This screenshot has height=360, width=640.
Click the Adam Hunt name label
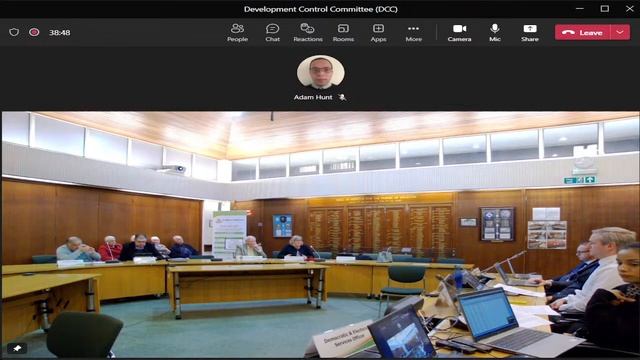[313, 97]
